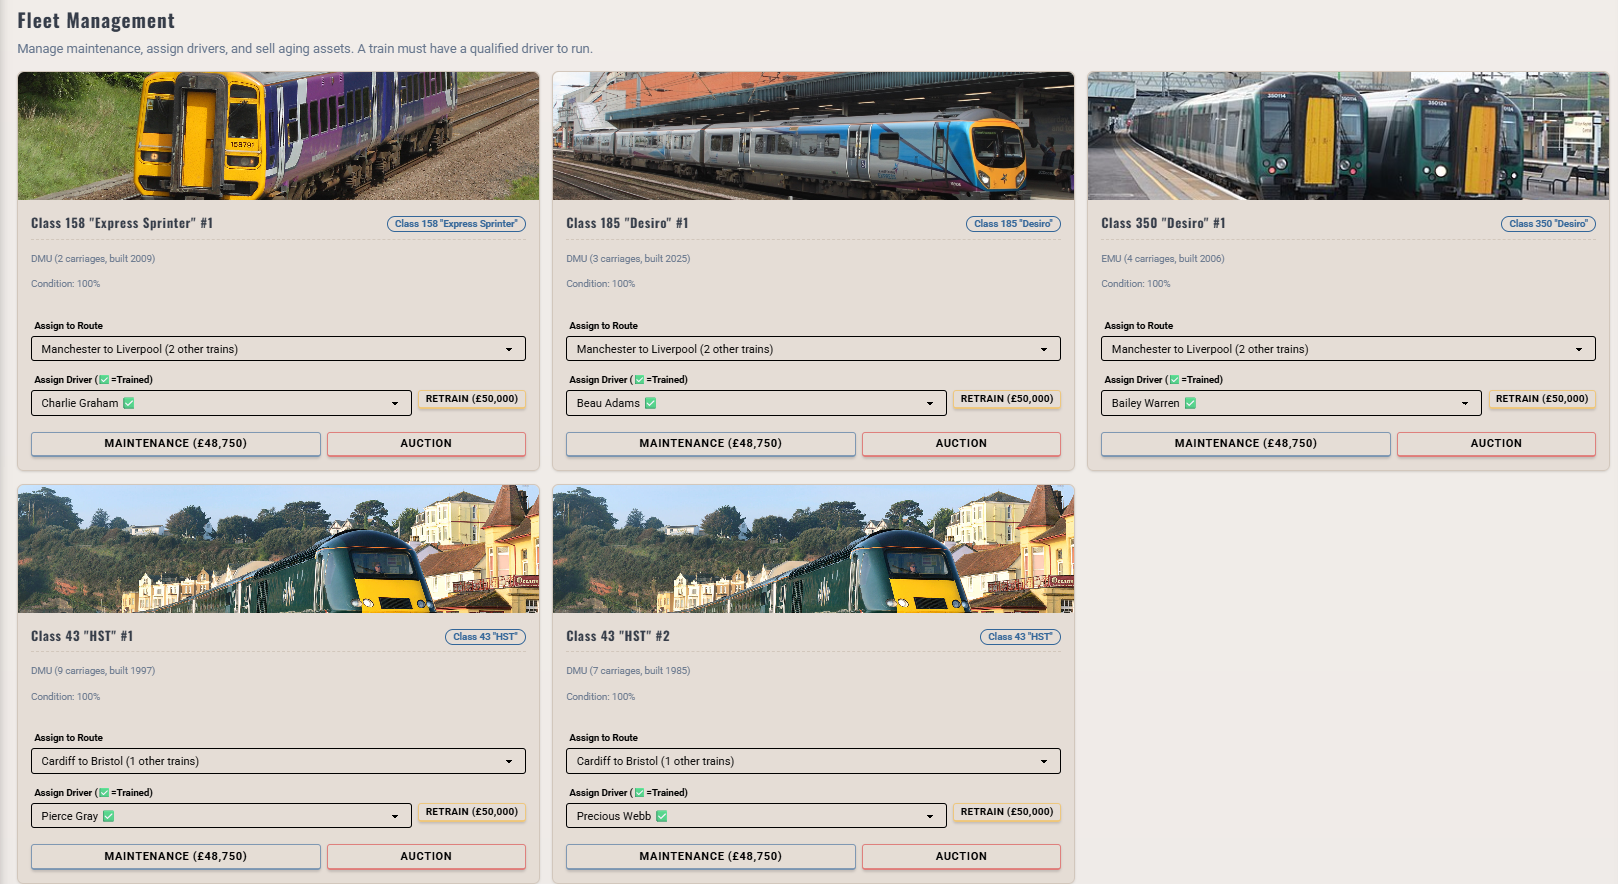Screen dimensions: 1618x884
Task: Click the Class 43 HST #2 train photo
Action: [813, 549]
